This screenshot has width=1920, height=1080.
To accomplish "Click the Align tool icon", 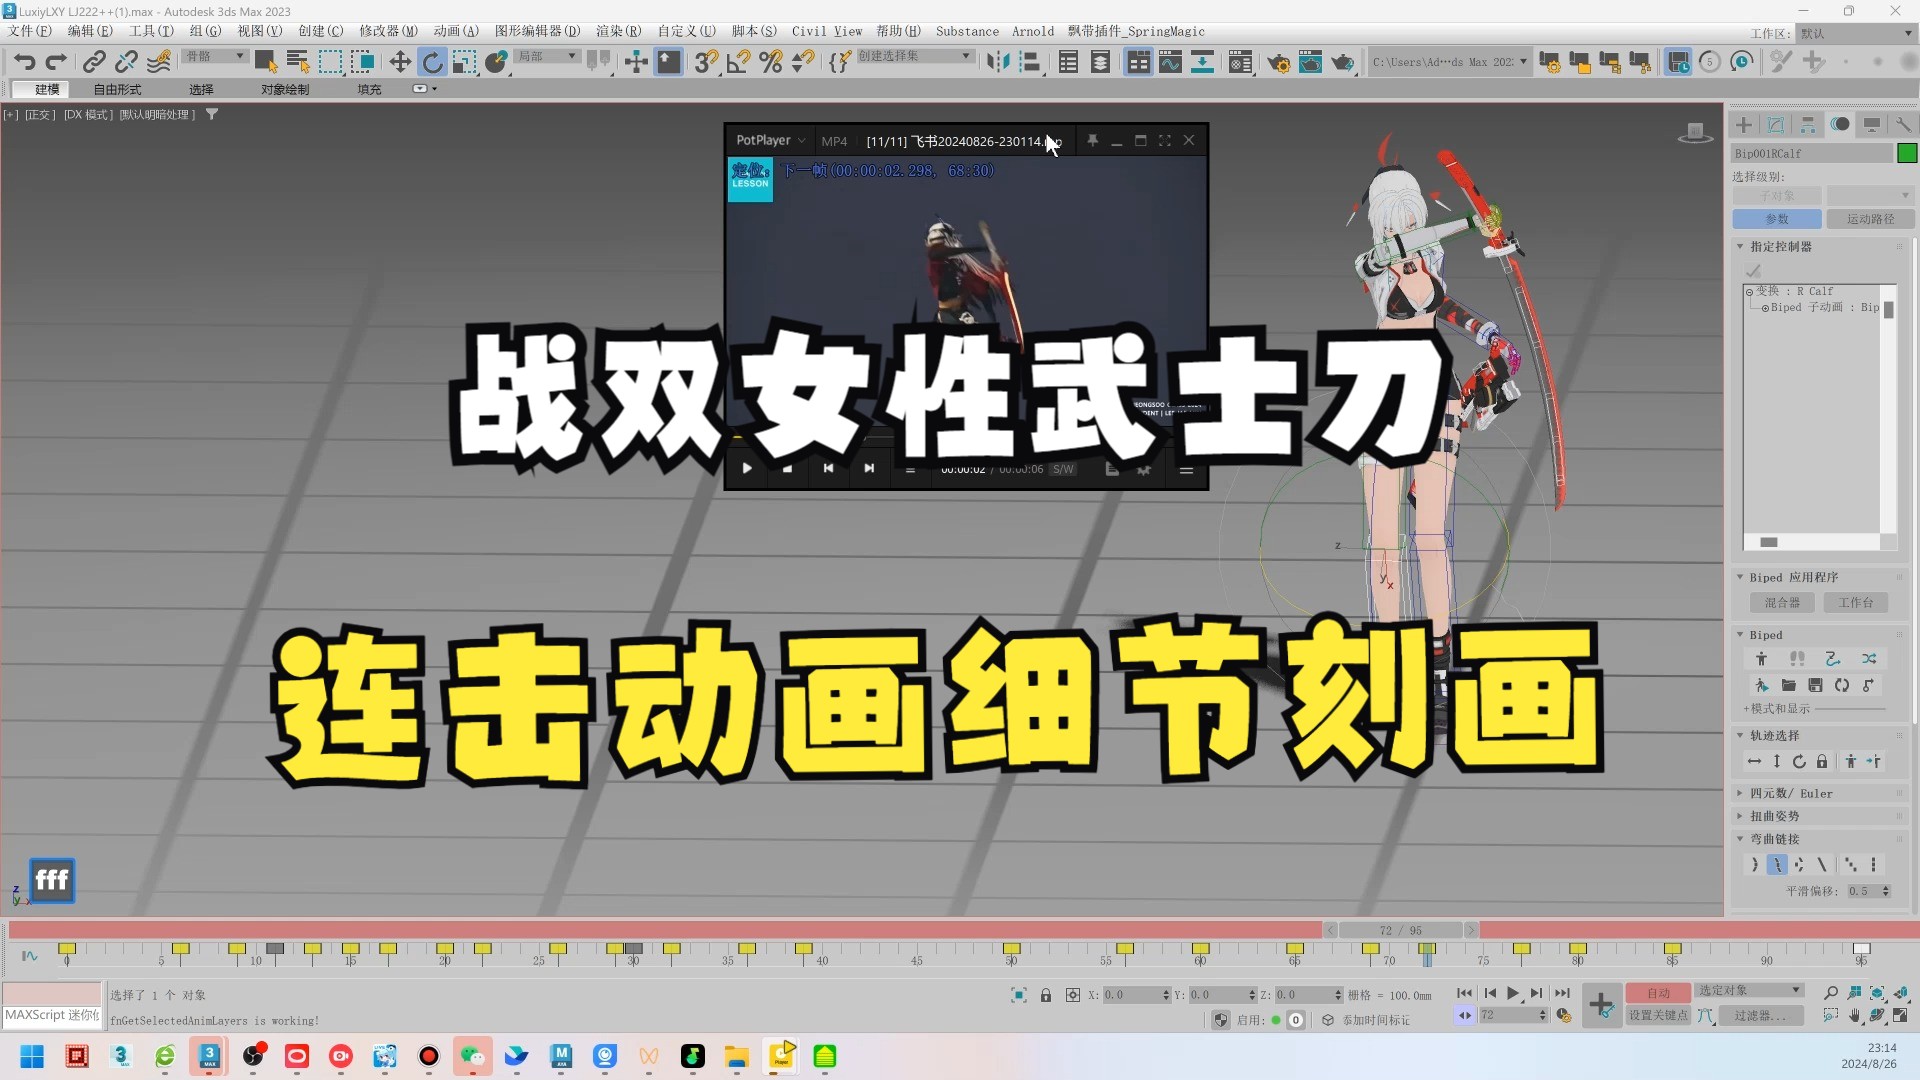I will (1030, 62).
